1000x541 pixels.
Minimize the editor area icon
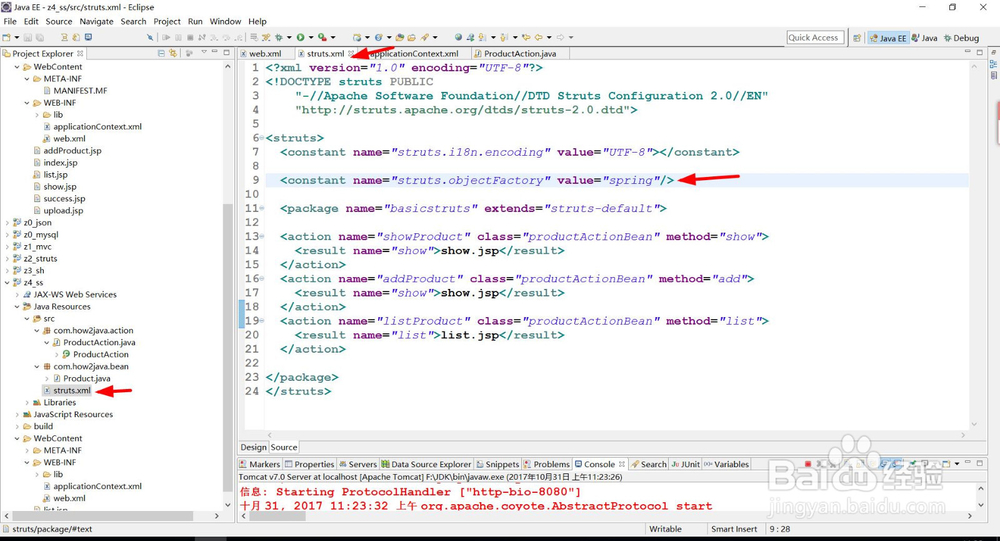point(967,52)
